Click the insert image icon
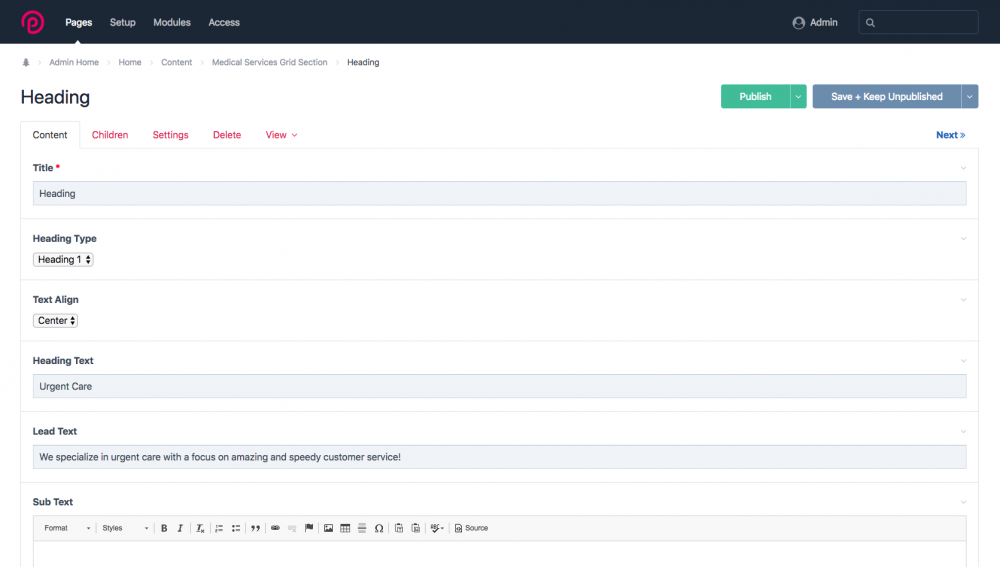1000x567 pixels. (x=328, y=528)
